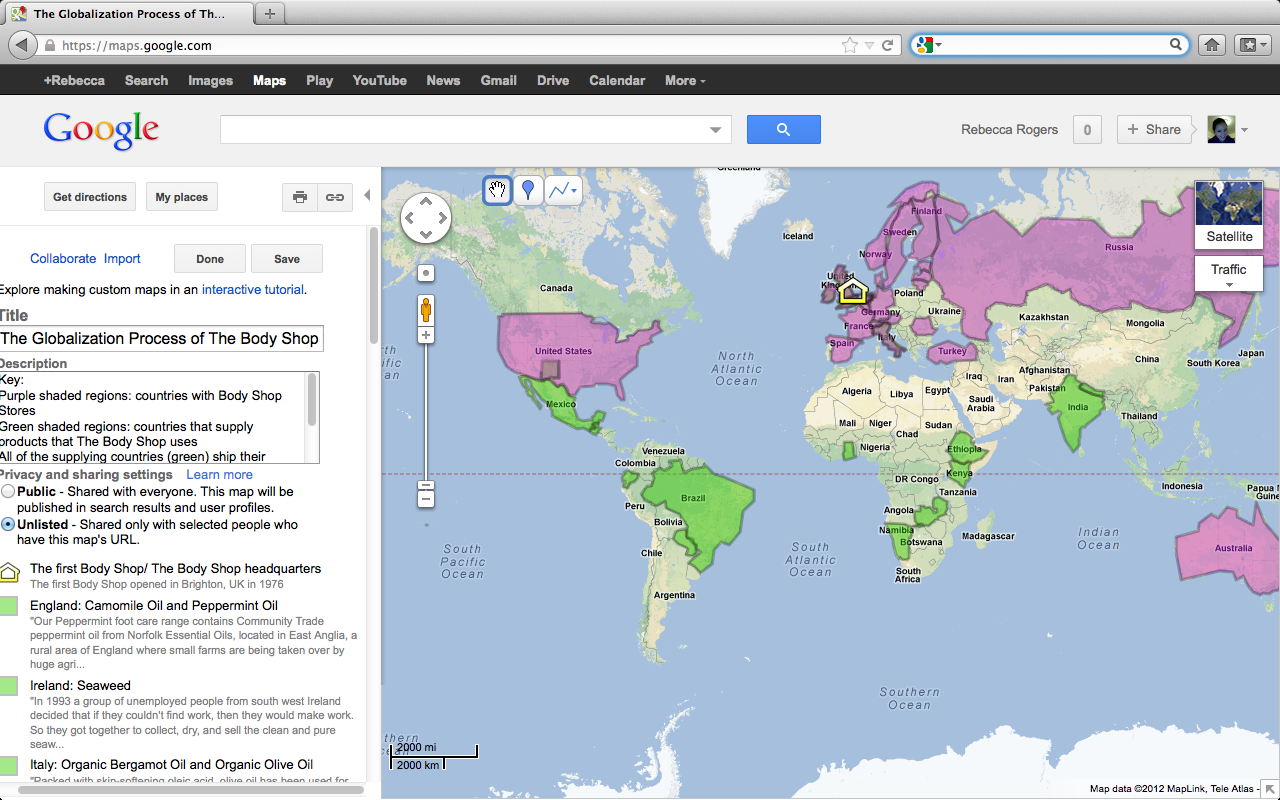Open the More menu dropdown

coord(685,80)
